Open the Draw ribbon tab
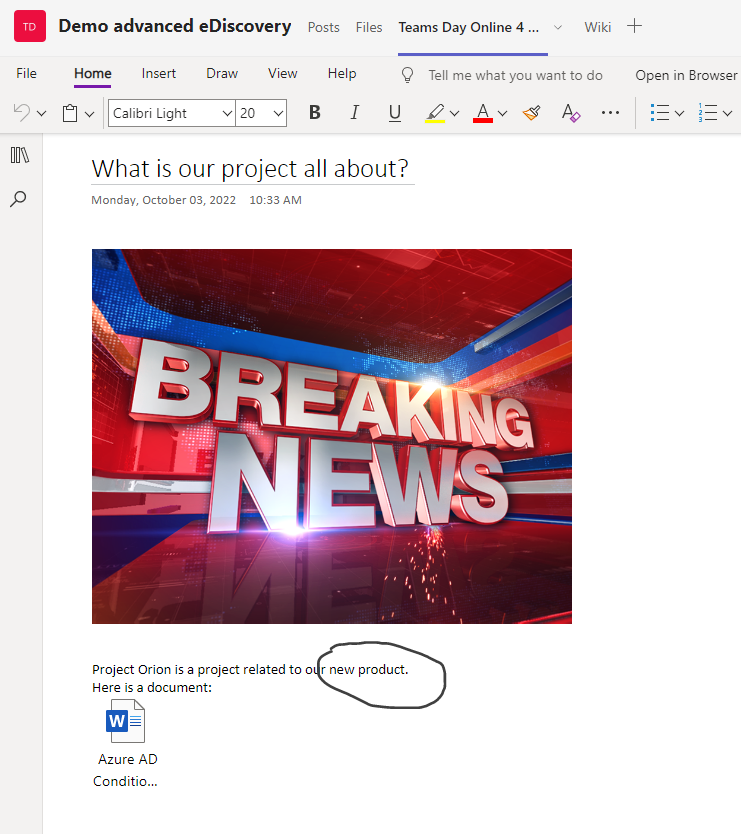 coord(222,74)
